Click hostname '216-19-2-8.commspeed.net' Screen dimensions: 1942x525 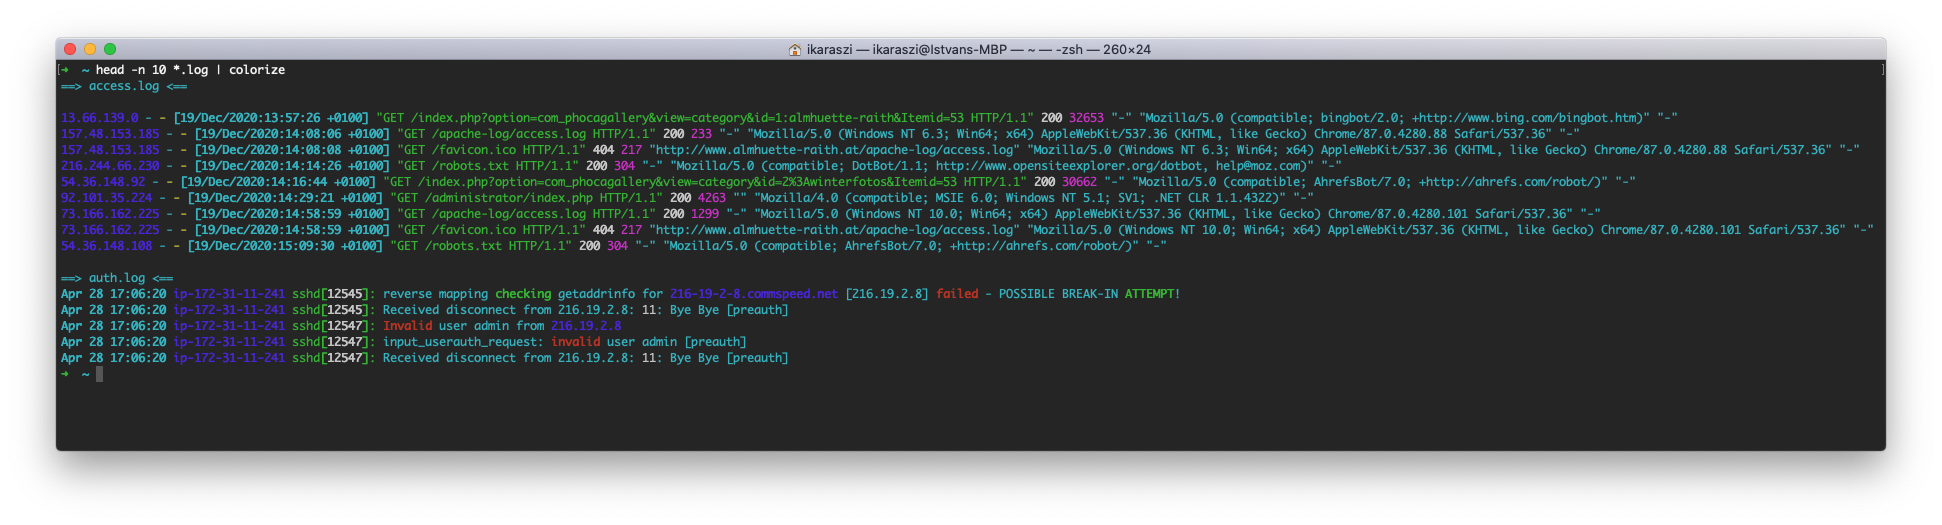click(x=754, y=294)
